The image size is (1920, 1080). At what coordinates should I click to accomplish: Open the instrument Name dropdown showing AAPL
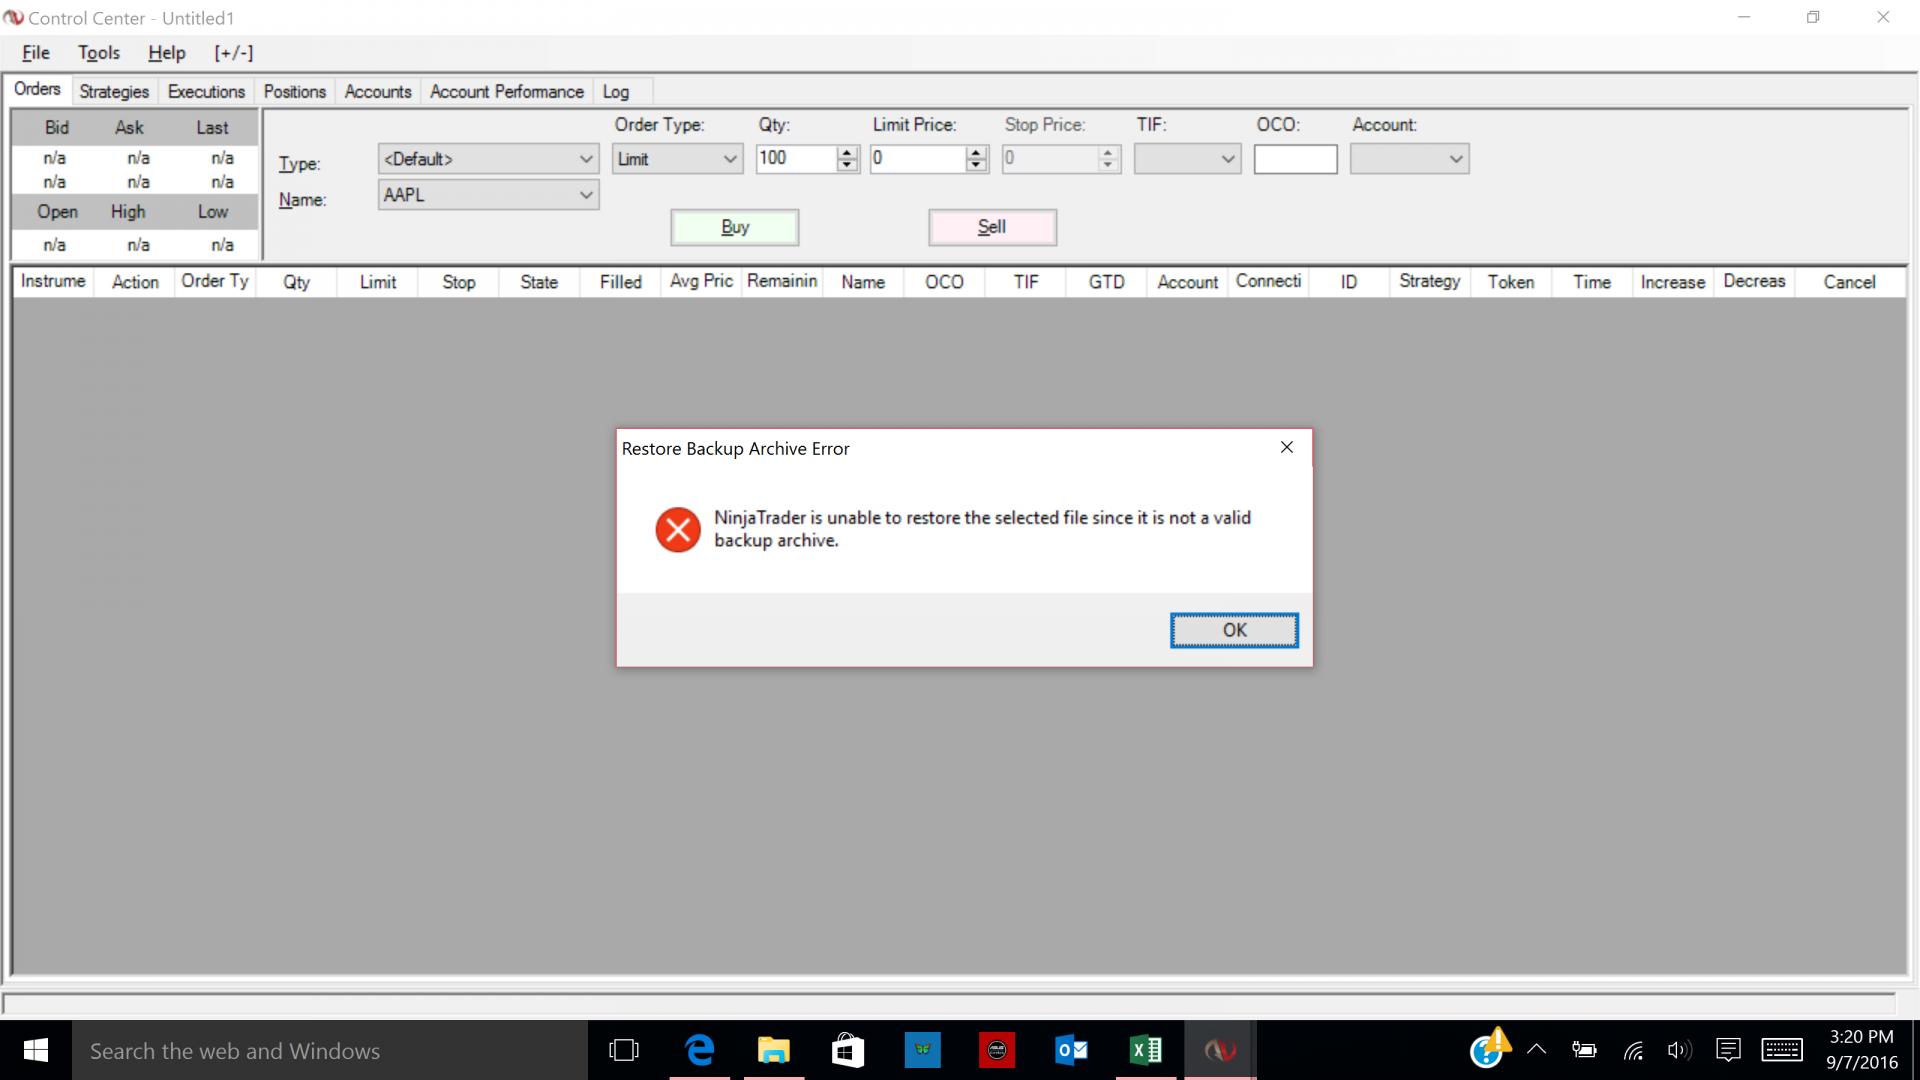(586, 195)
